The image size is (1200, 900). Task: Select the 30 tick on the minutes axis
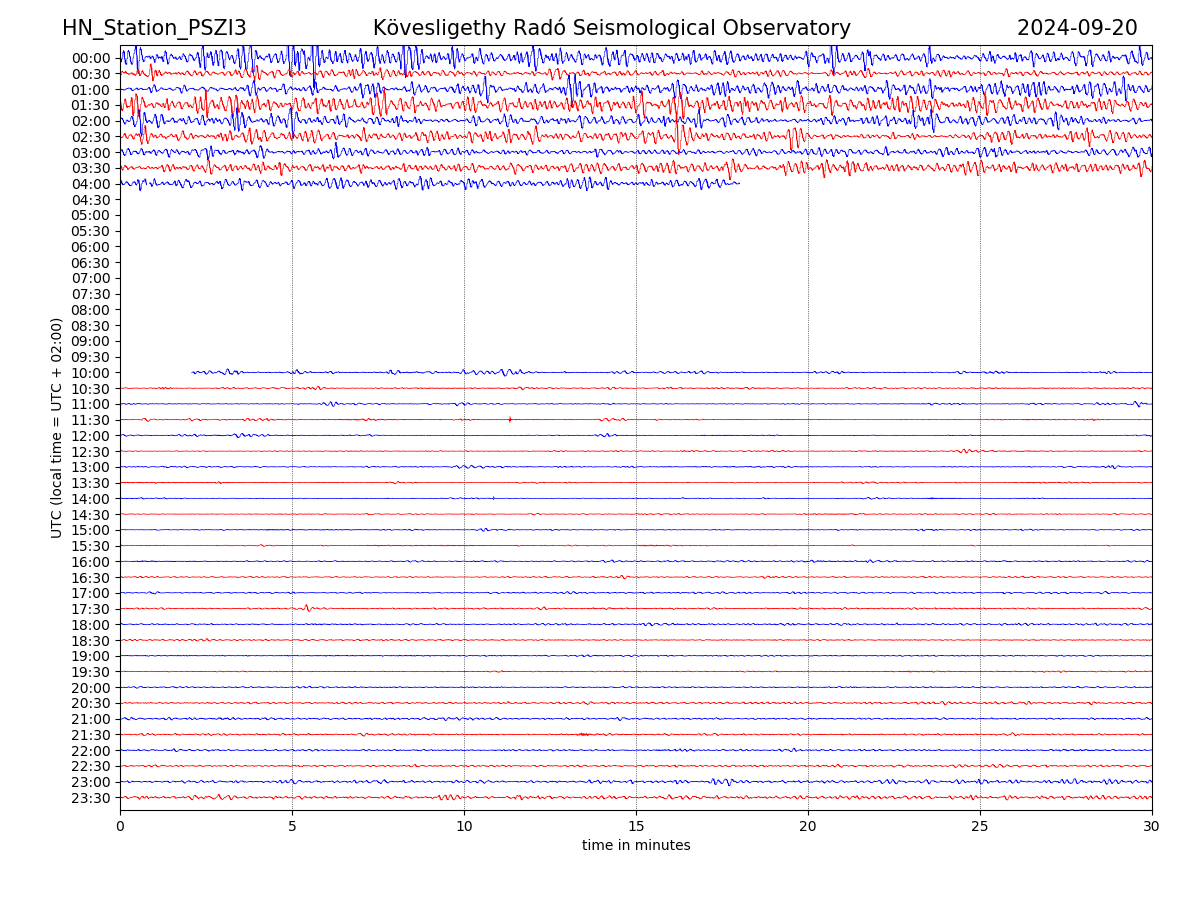coord(1152,826)
